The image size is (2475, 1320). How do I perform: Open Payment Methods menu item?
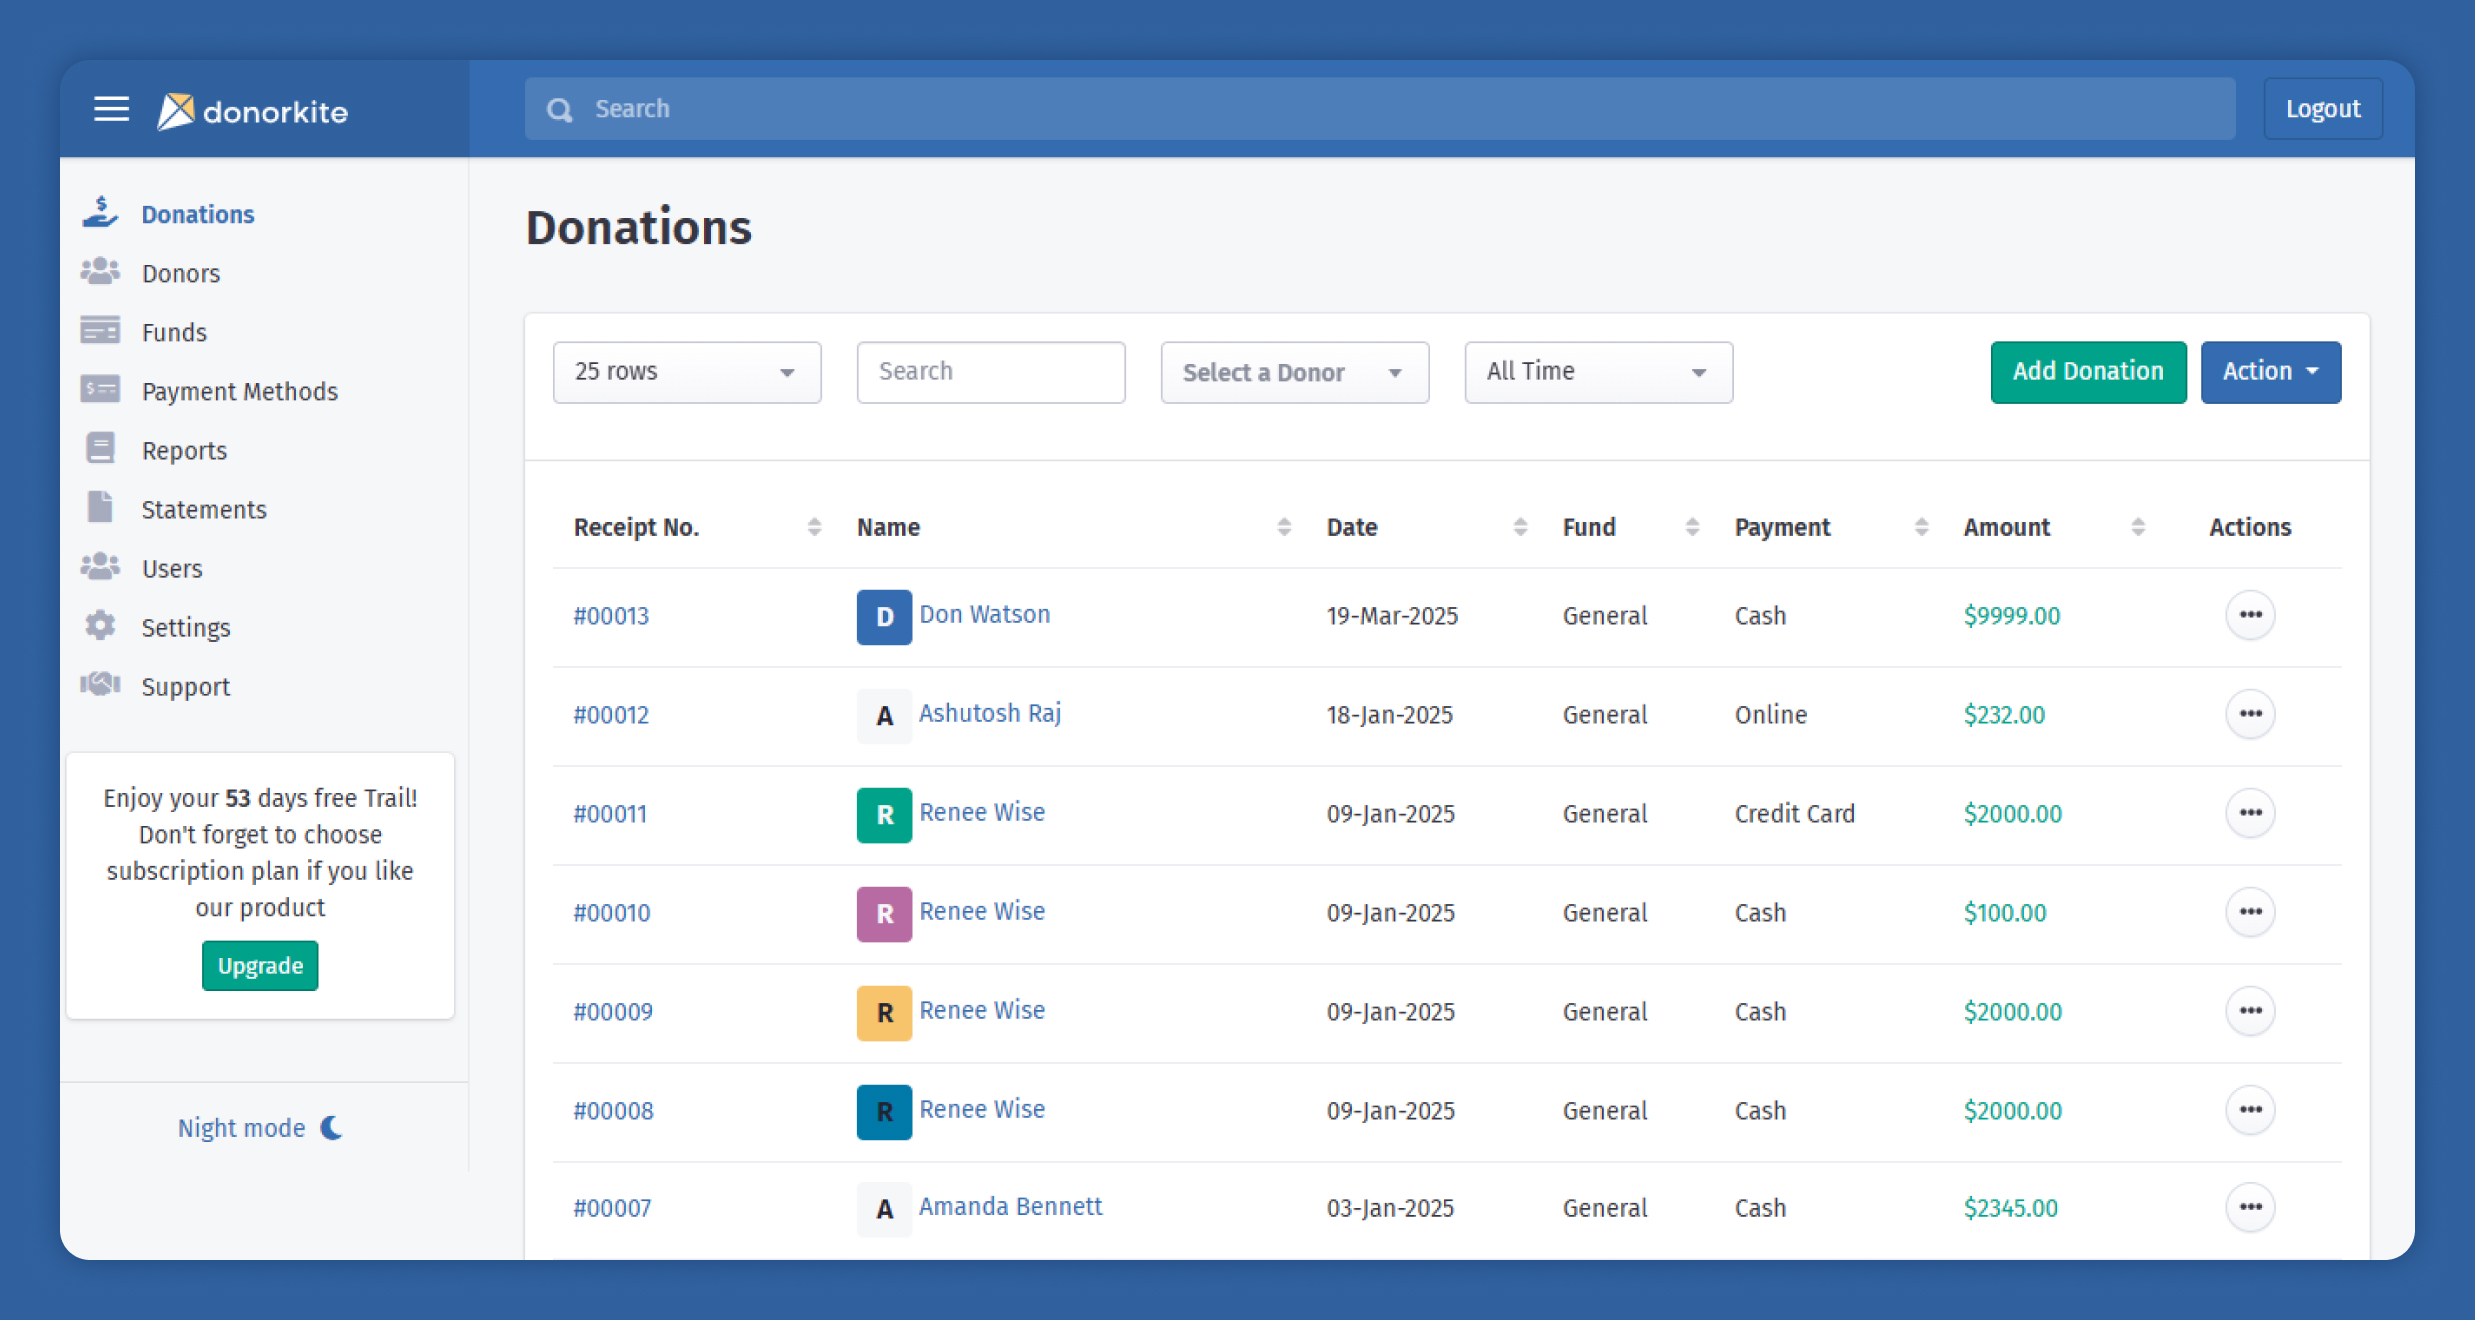[239, 391]
